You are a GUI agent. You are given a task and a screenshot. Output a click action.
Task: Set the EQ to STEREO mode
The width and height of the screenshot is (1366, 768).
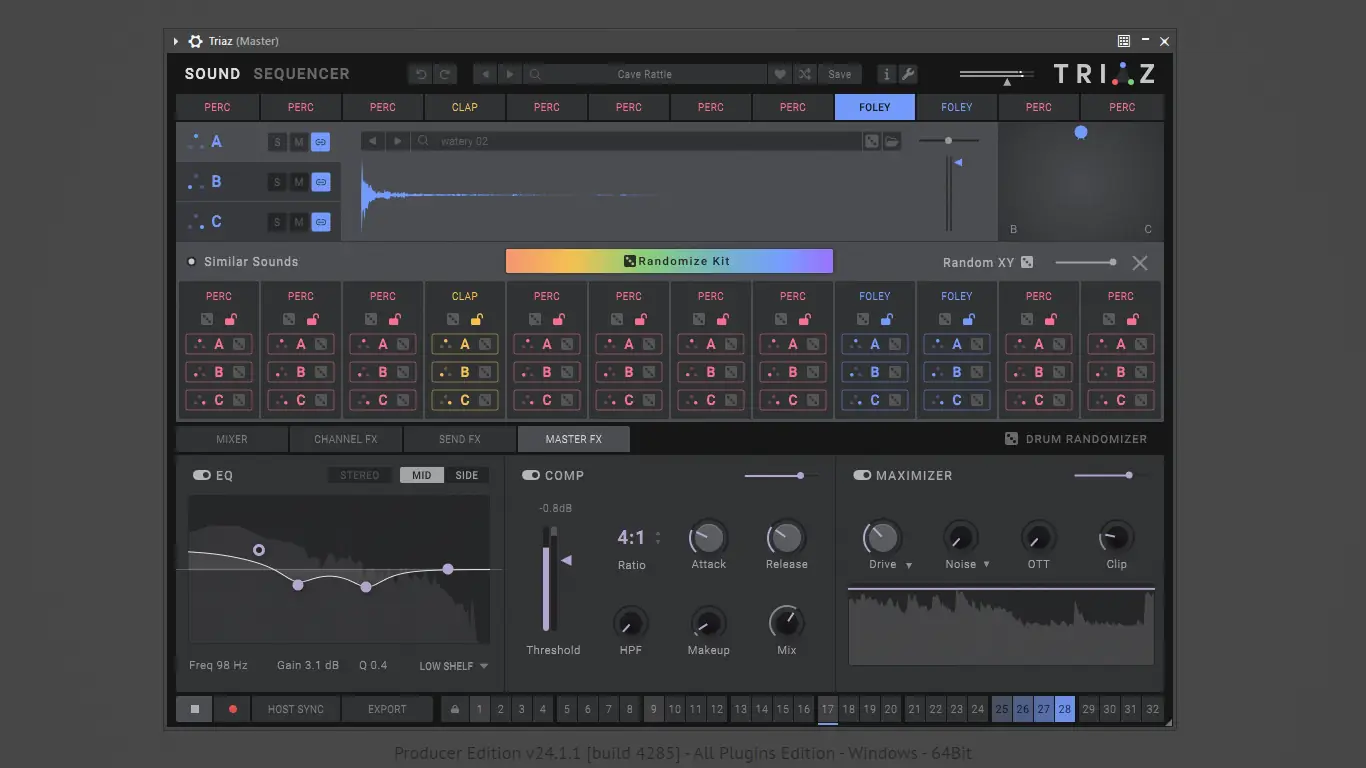[x=360, y=475]
